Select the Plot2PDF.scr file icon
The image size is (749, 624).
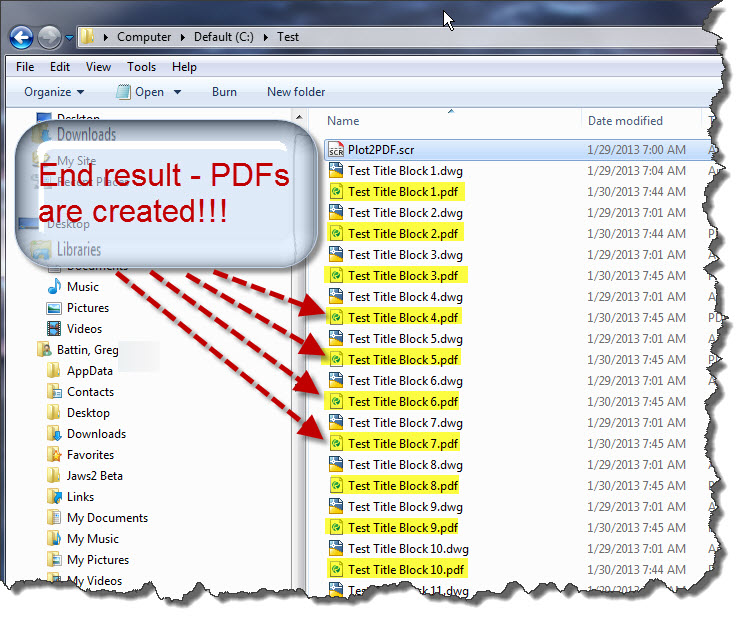click(336, 150)
